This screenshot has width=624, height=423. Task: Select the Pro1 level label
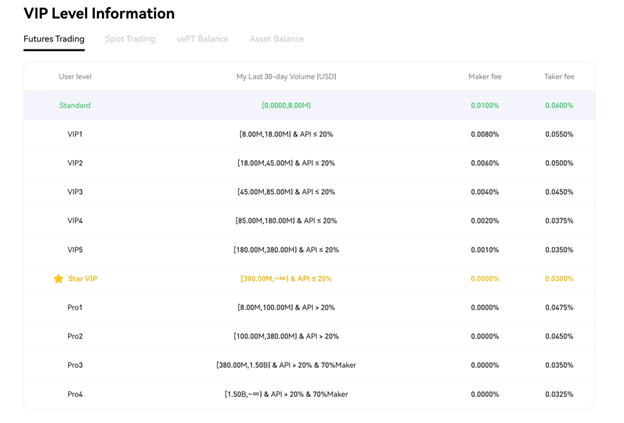click(75, 308)
